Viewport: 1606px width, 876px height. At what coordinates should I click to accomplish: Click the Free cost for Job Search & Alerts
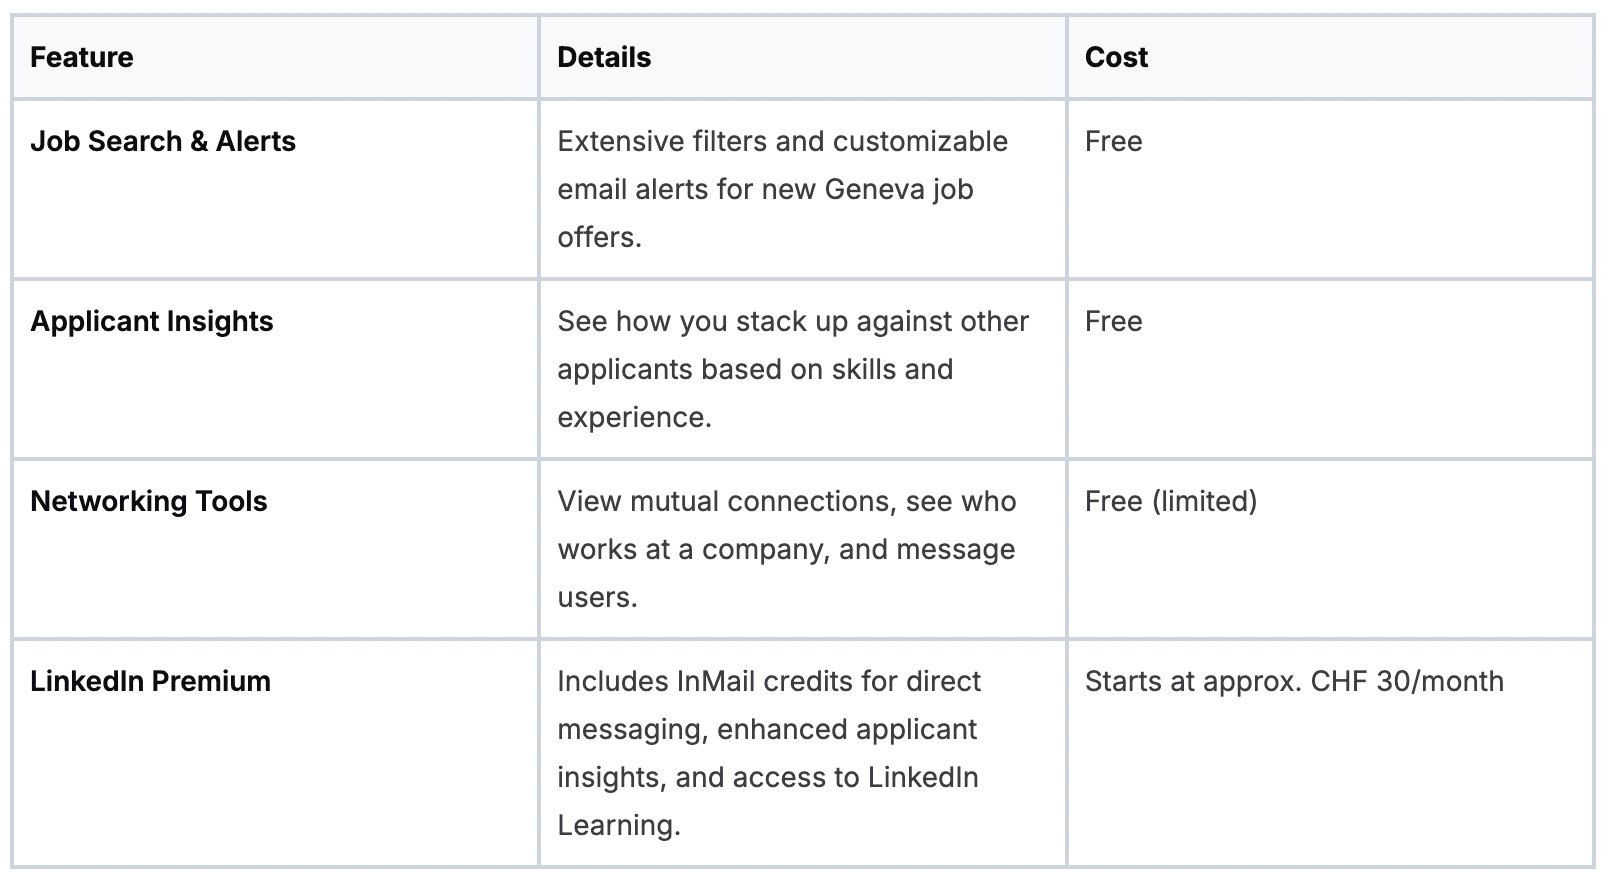click(x=1113, y=141)
